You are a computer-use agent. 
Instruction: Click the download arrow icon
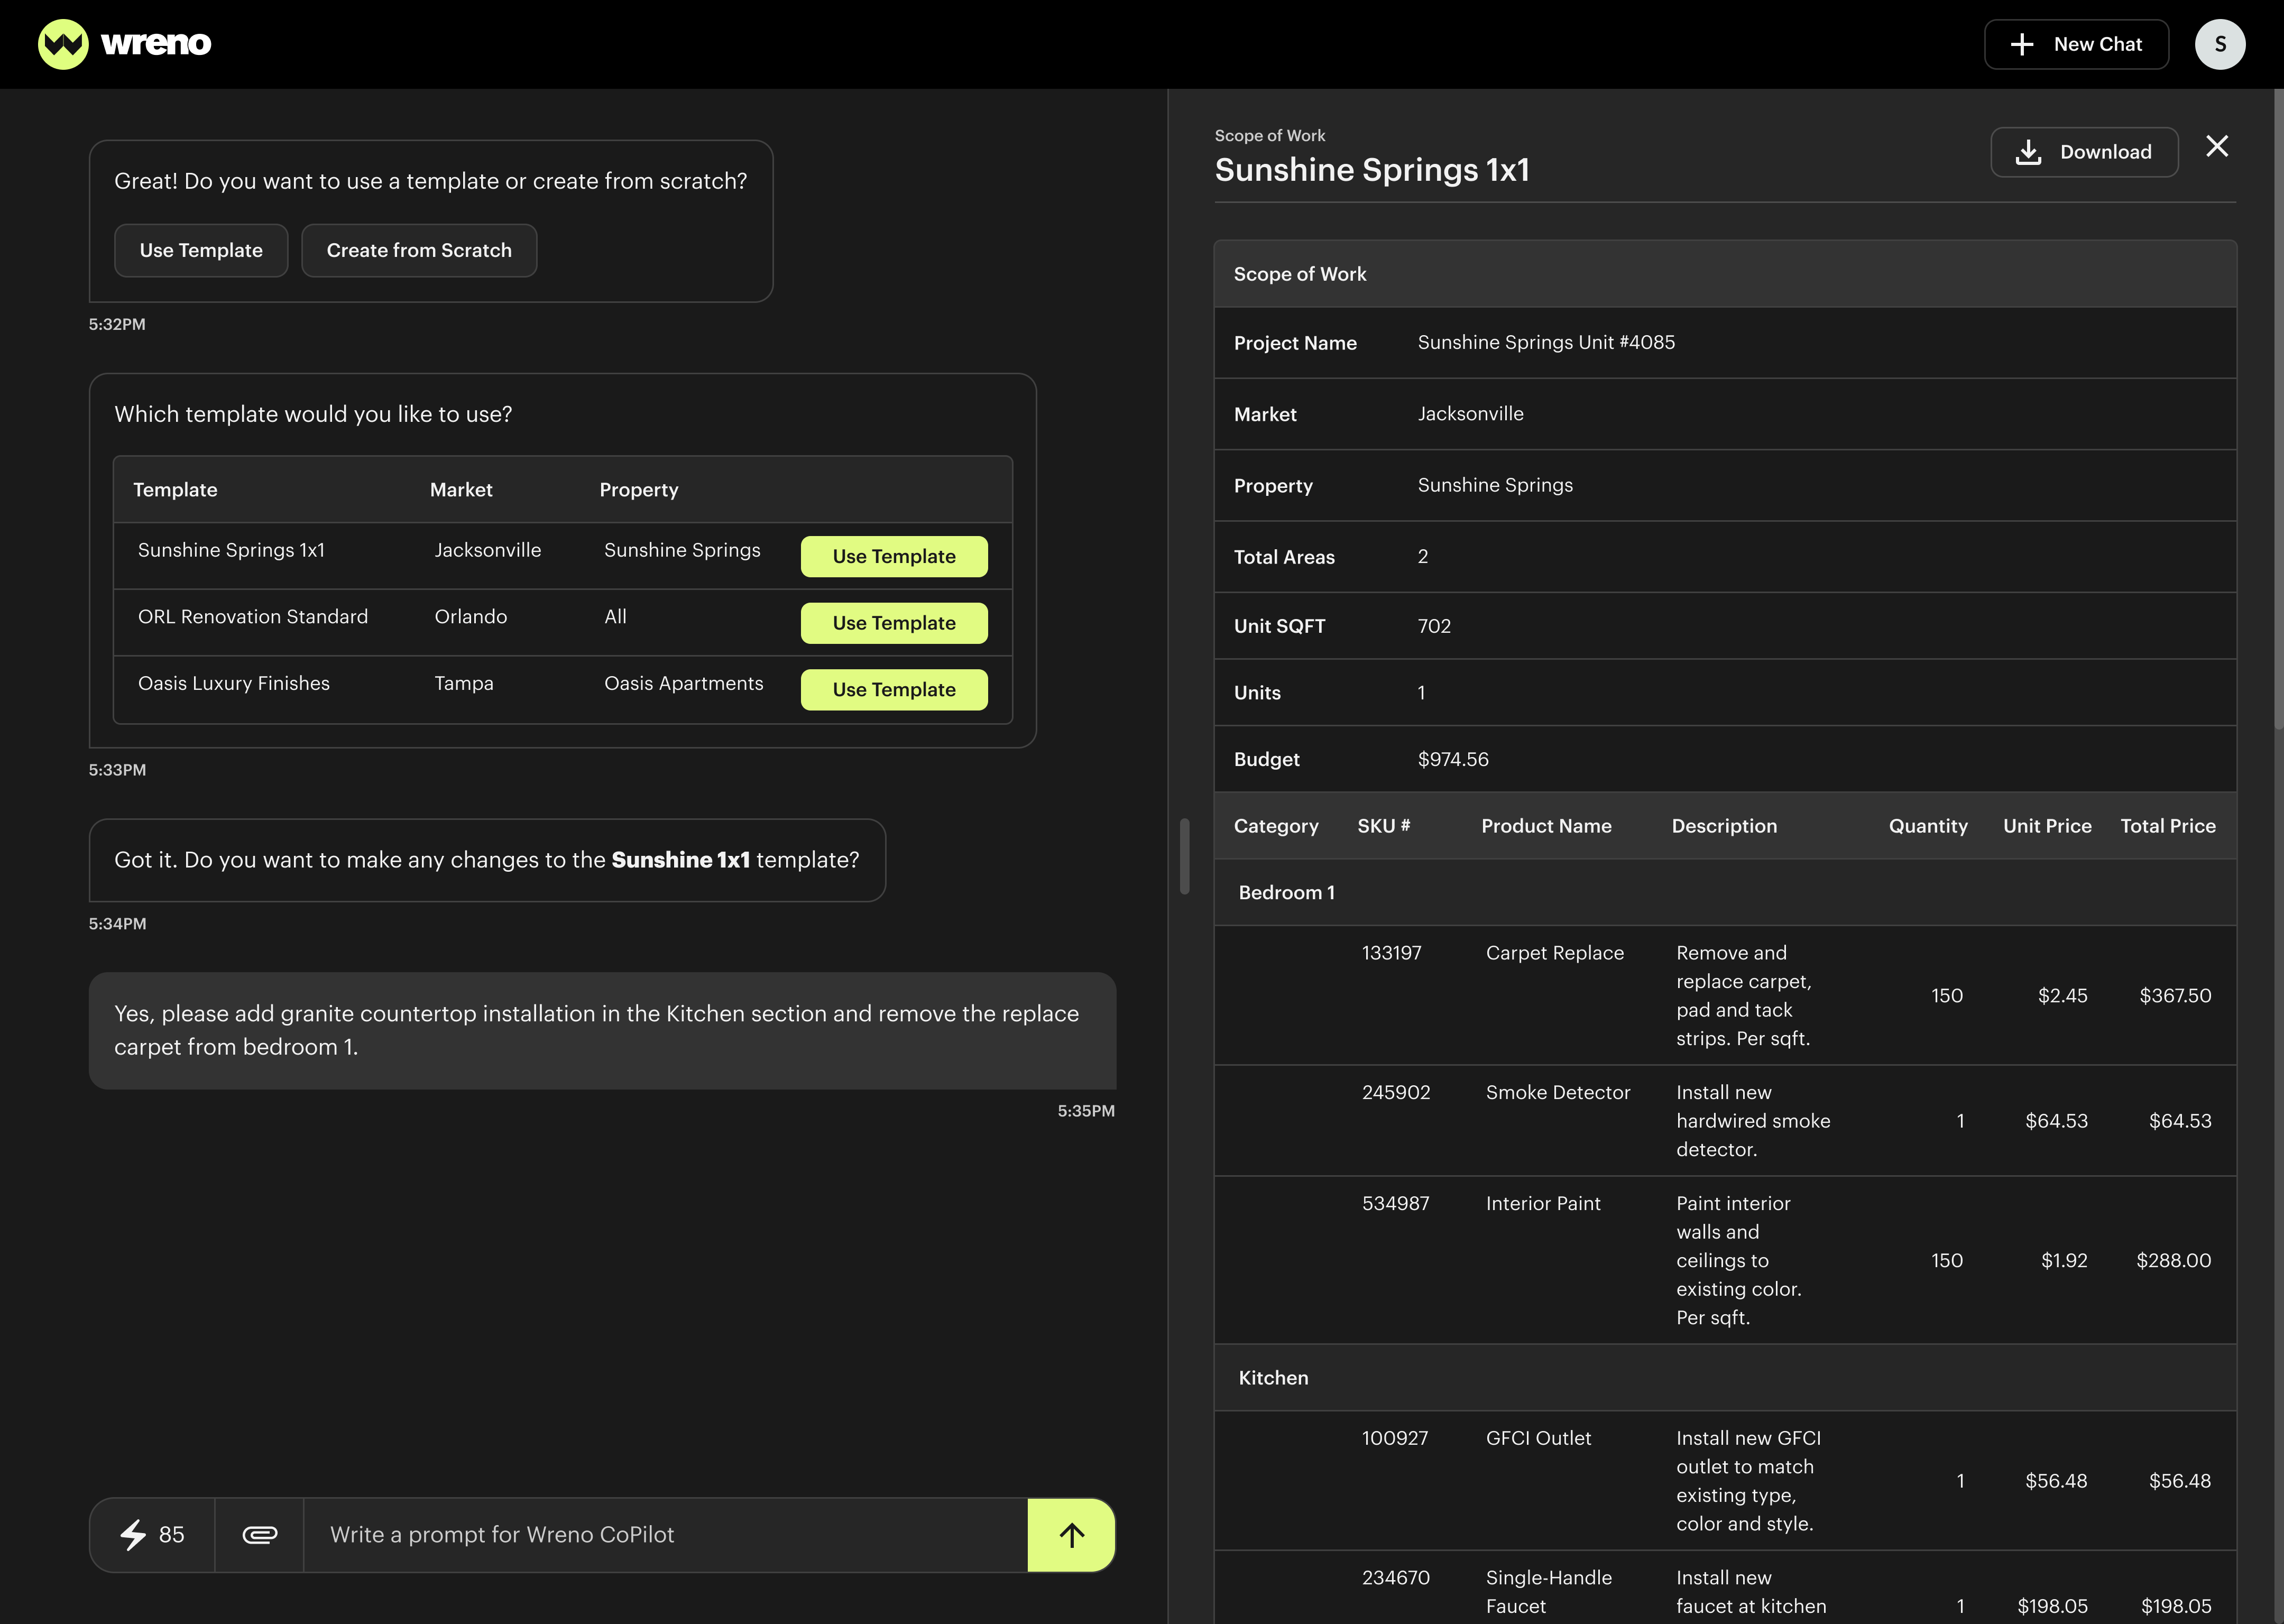coord(2028,152)
